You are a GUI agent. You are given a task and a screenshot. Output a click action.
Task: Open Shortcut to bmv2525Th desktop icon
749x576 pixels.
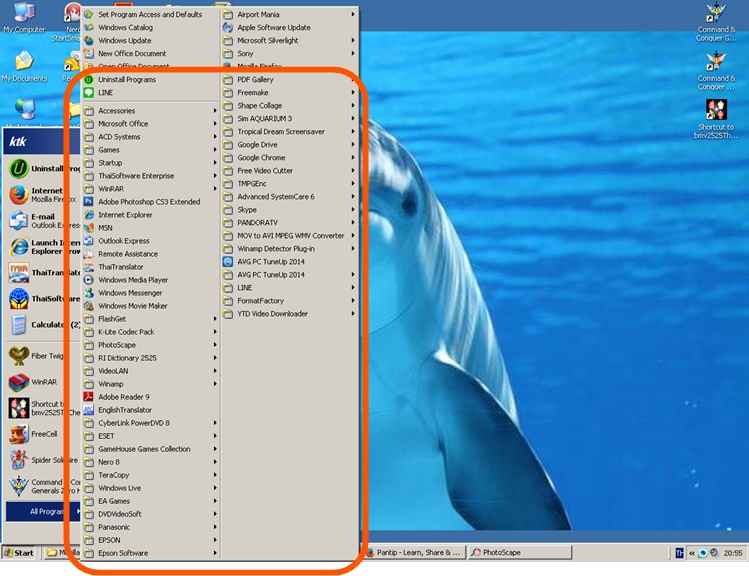[x=716, y=118]
